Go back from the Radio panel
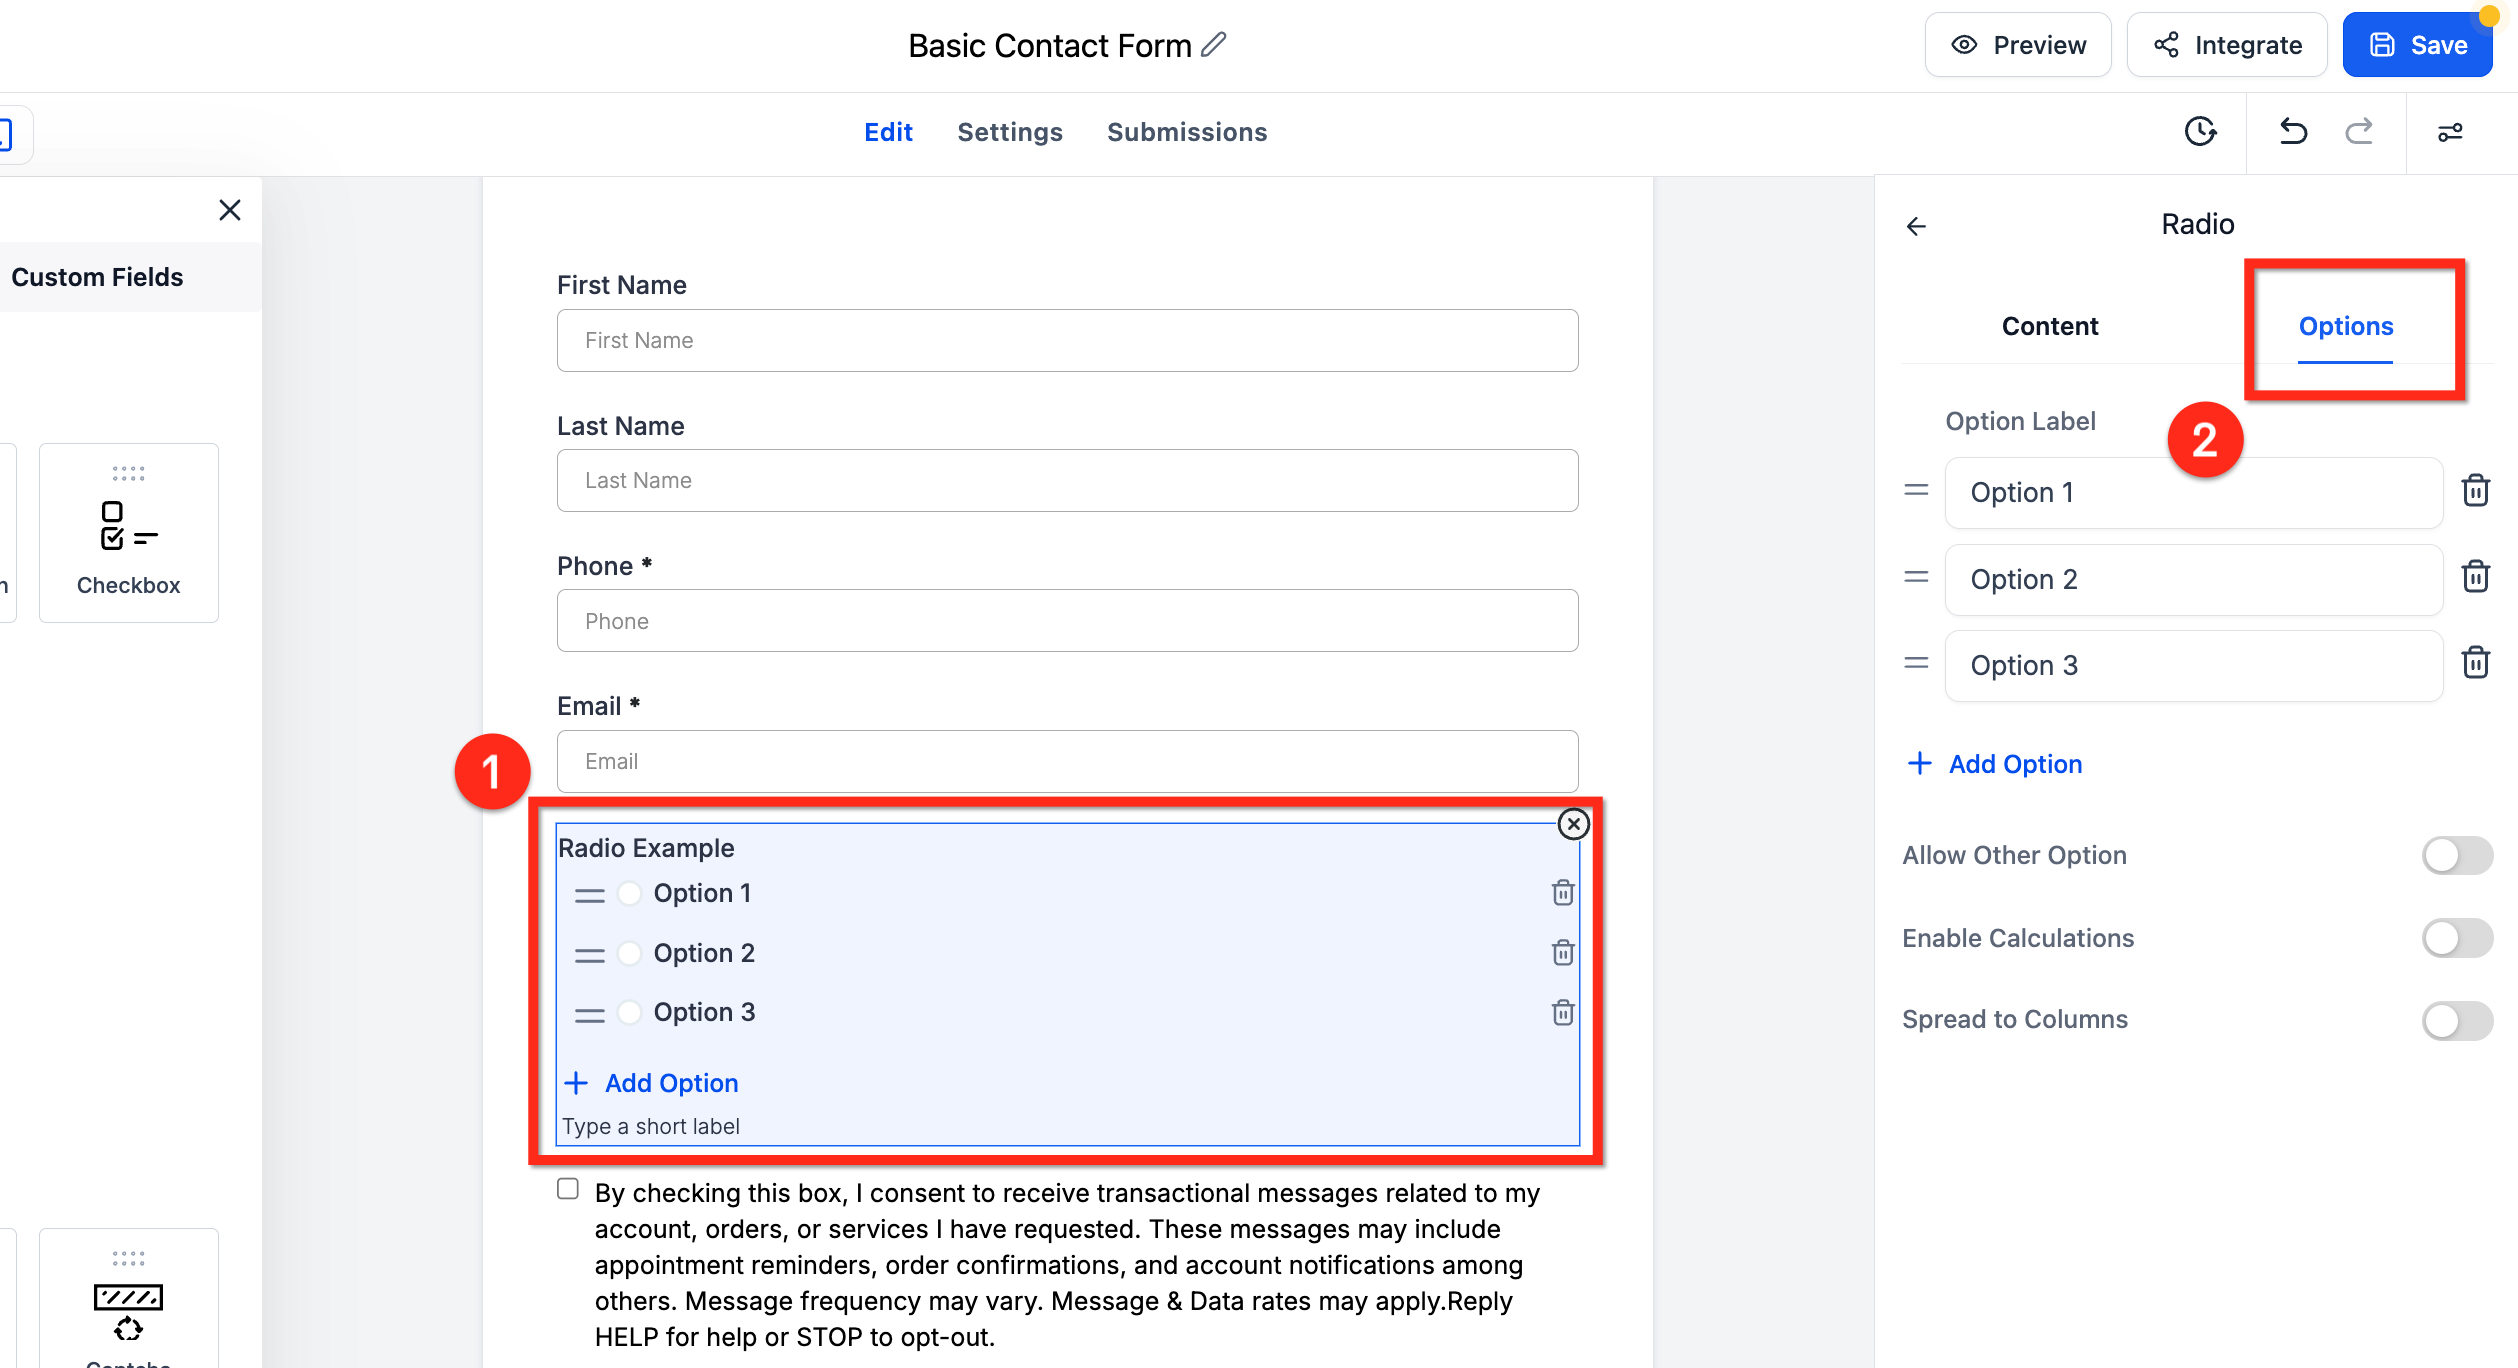This screenshot has height=1368, width=2518. coord(1916,226)
